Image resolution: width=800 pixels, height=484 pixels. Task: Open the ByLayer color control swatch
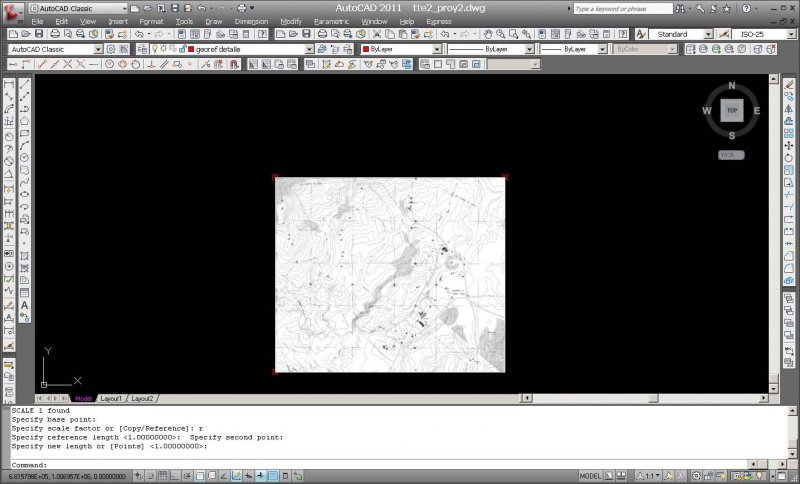[366, 49]
